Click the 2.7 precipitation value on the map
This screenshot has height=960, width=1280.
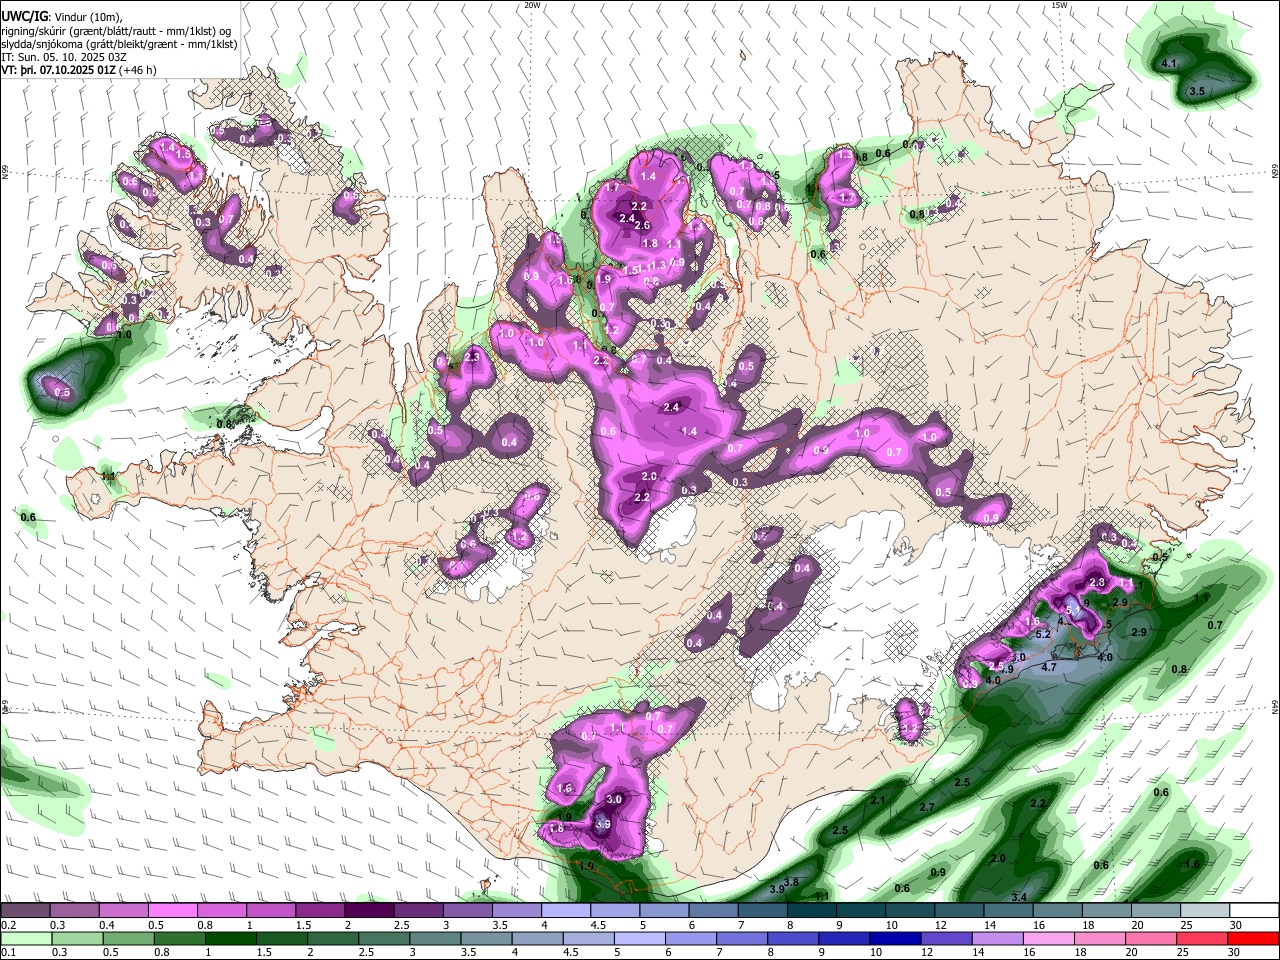pos(926,806)
